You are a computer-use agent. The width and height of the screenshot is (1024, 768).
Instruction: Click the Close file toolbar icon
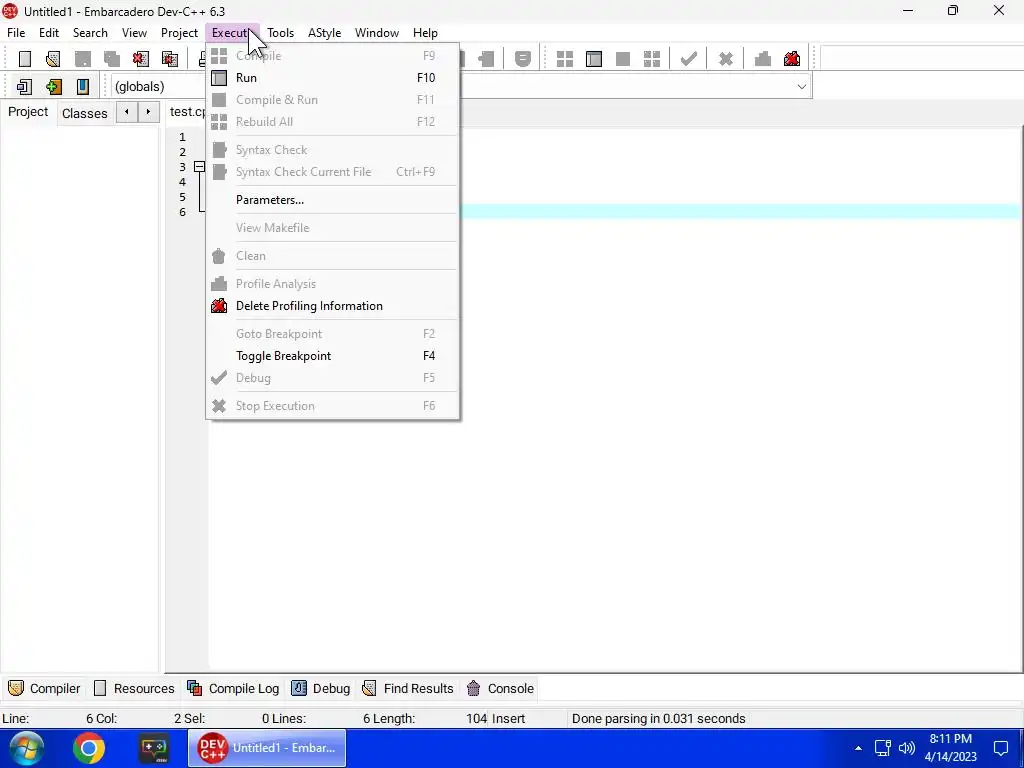click(x=140, y=59)
